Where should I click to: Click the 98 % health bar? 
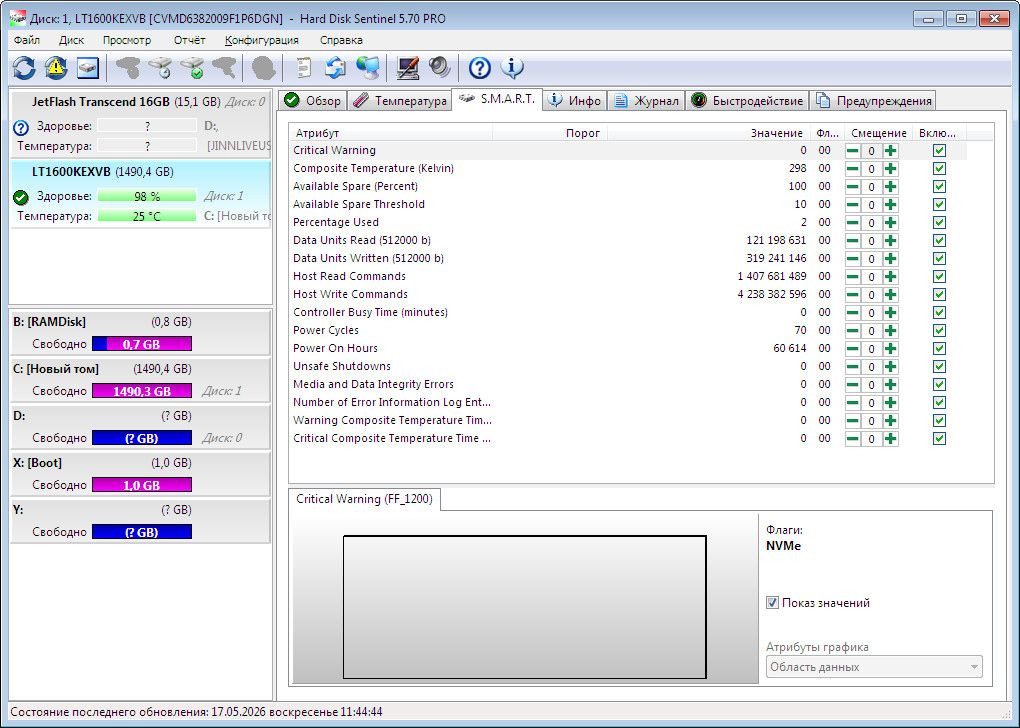click(x=147, y=196)
